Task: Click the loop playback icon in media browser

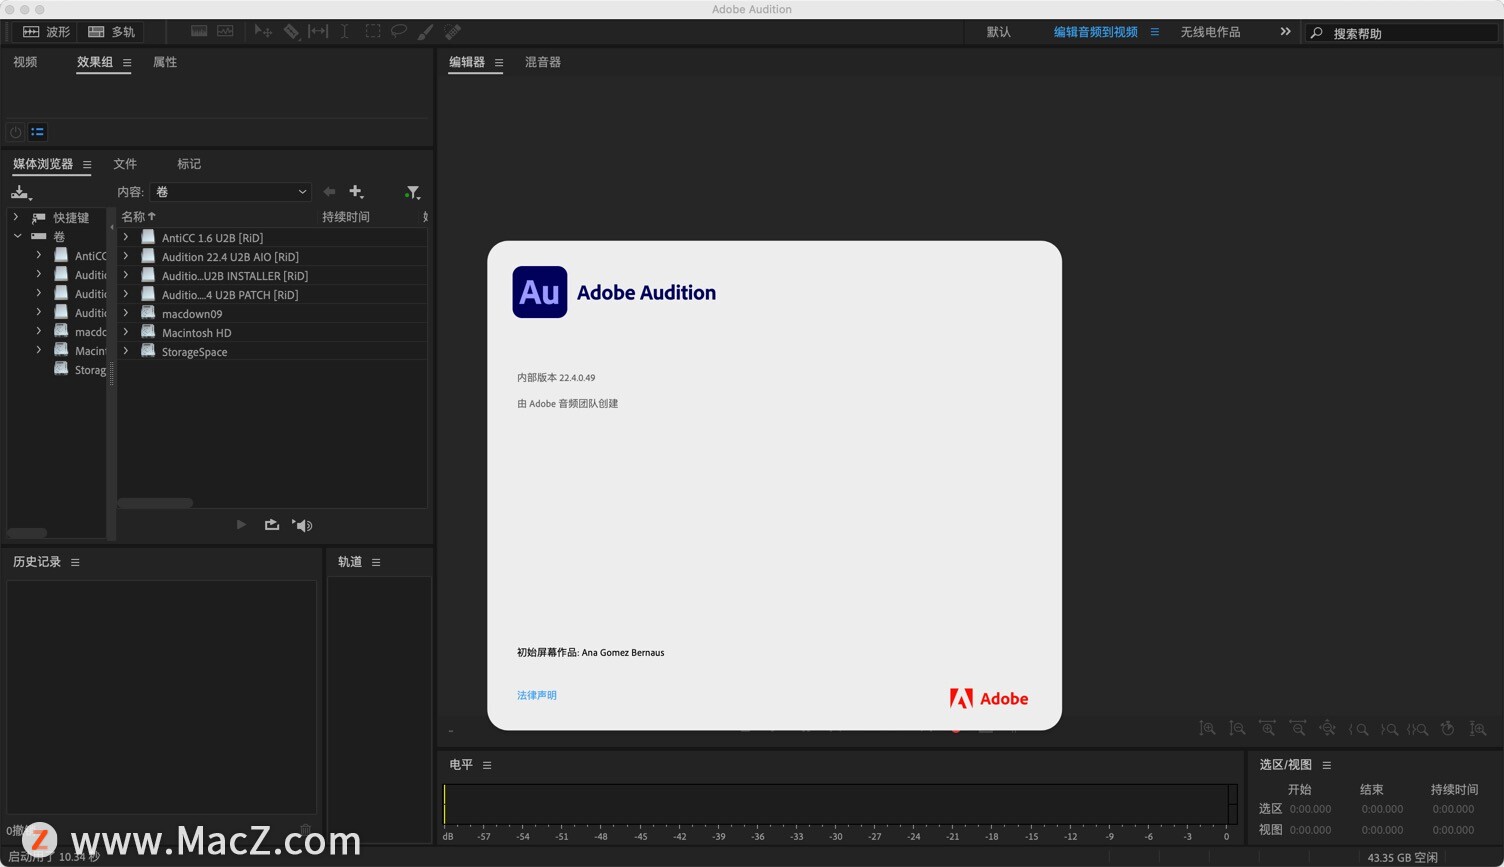Action: (x=272, y=525)
